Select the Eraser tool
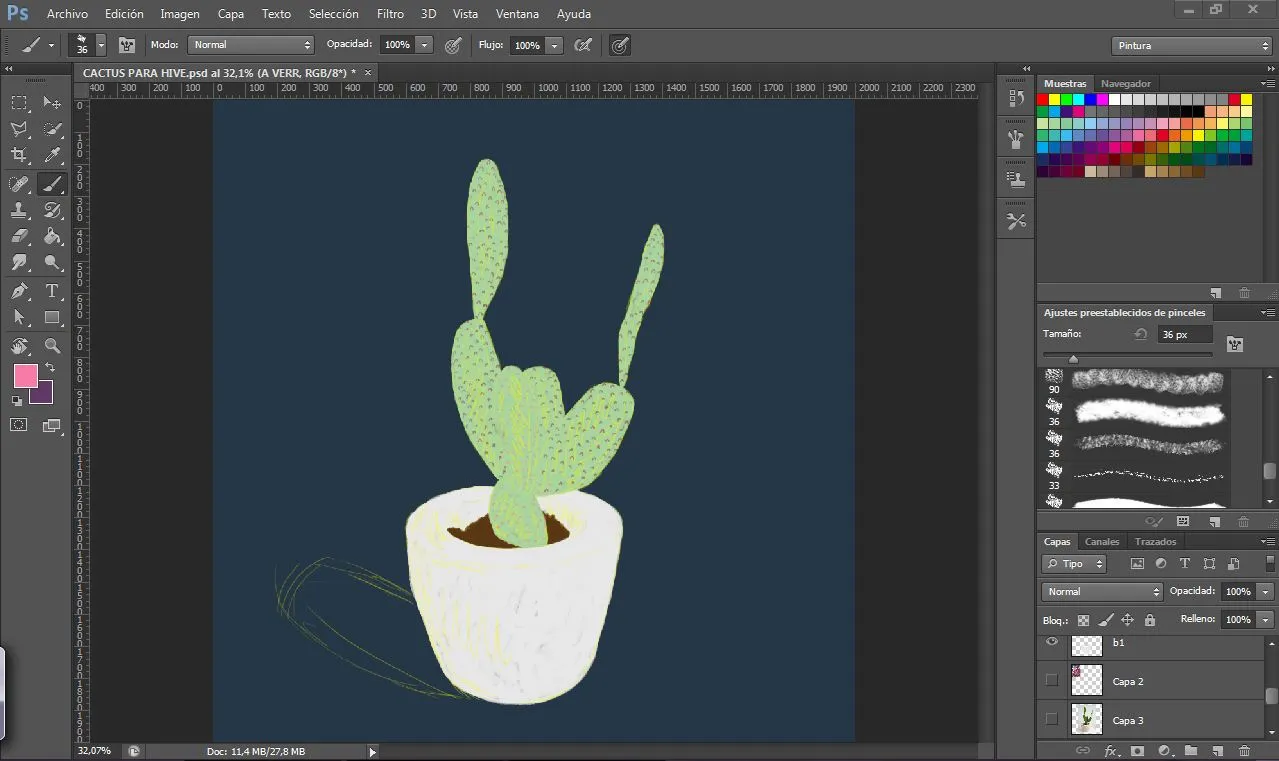Viewport: 1279px width, 761px height. [19, 237]
